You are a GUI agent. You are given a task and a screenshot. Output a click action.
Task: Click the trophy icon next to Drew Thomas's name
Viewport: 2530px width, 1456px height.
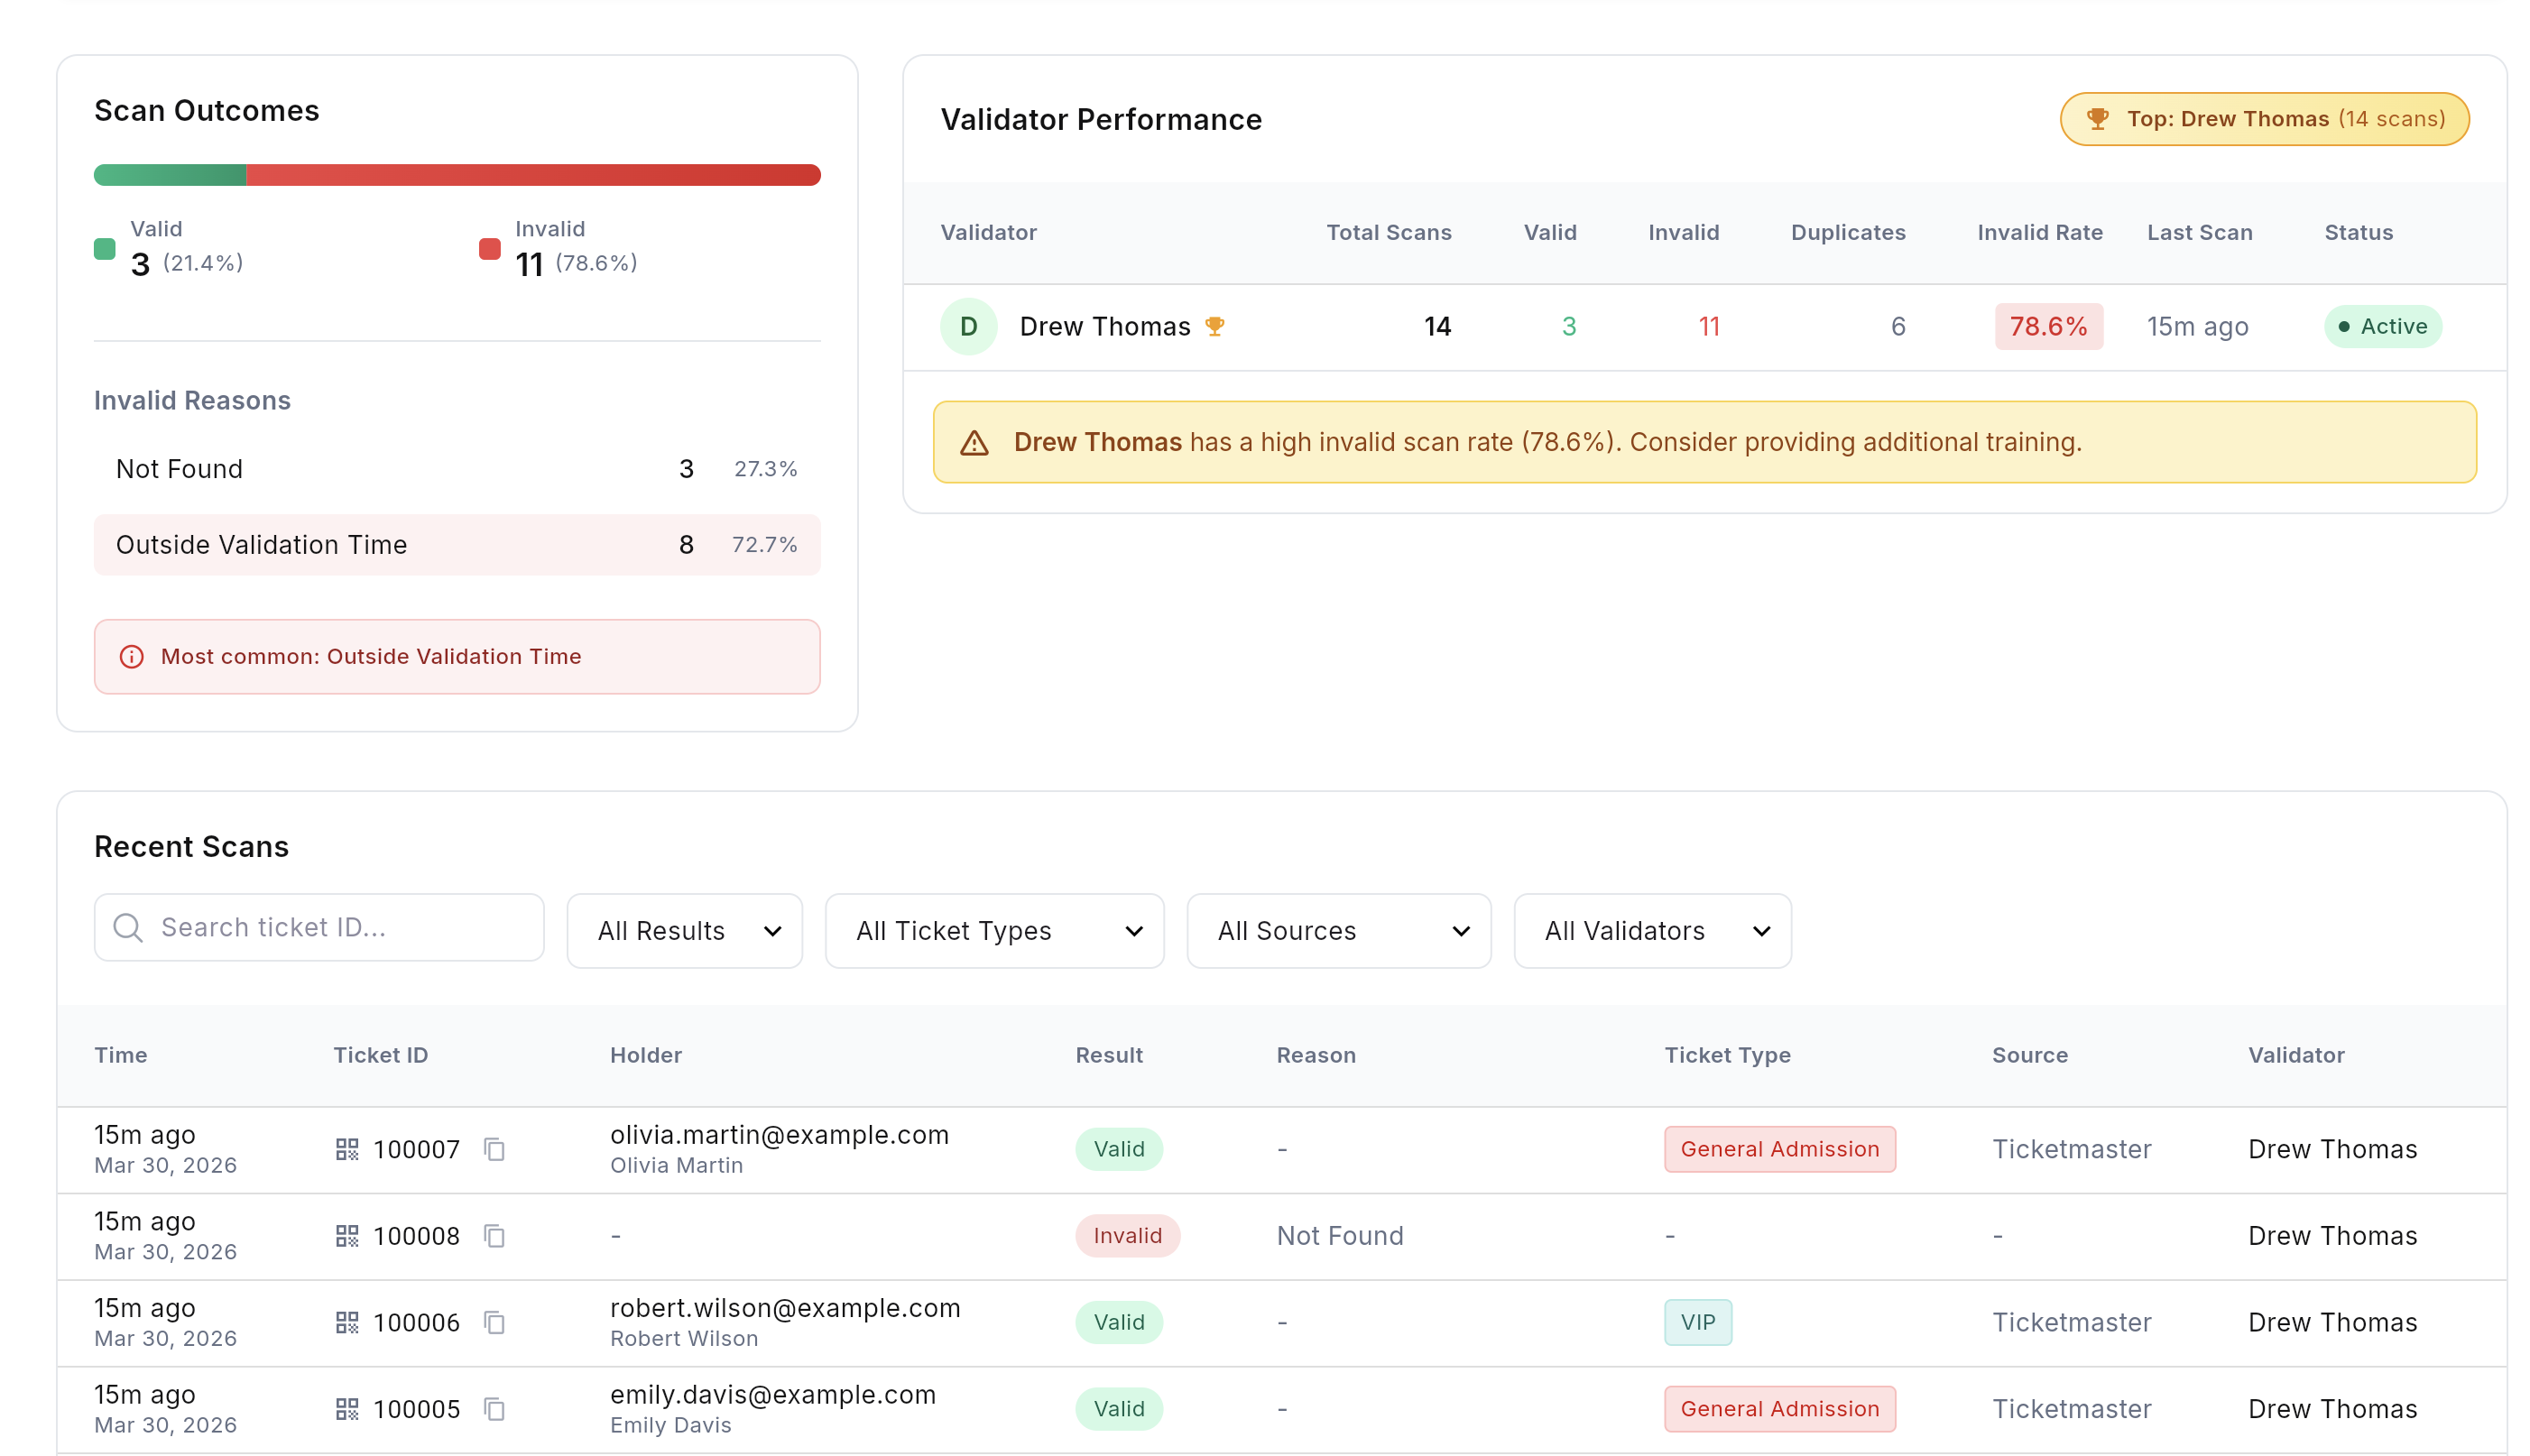click(1216, 325)
